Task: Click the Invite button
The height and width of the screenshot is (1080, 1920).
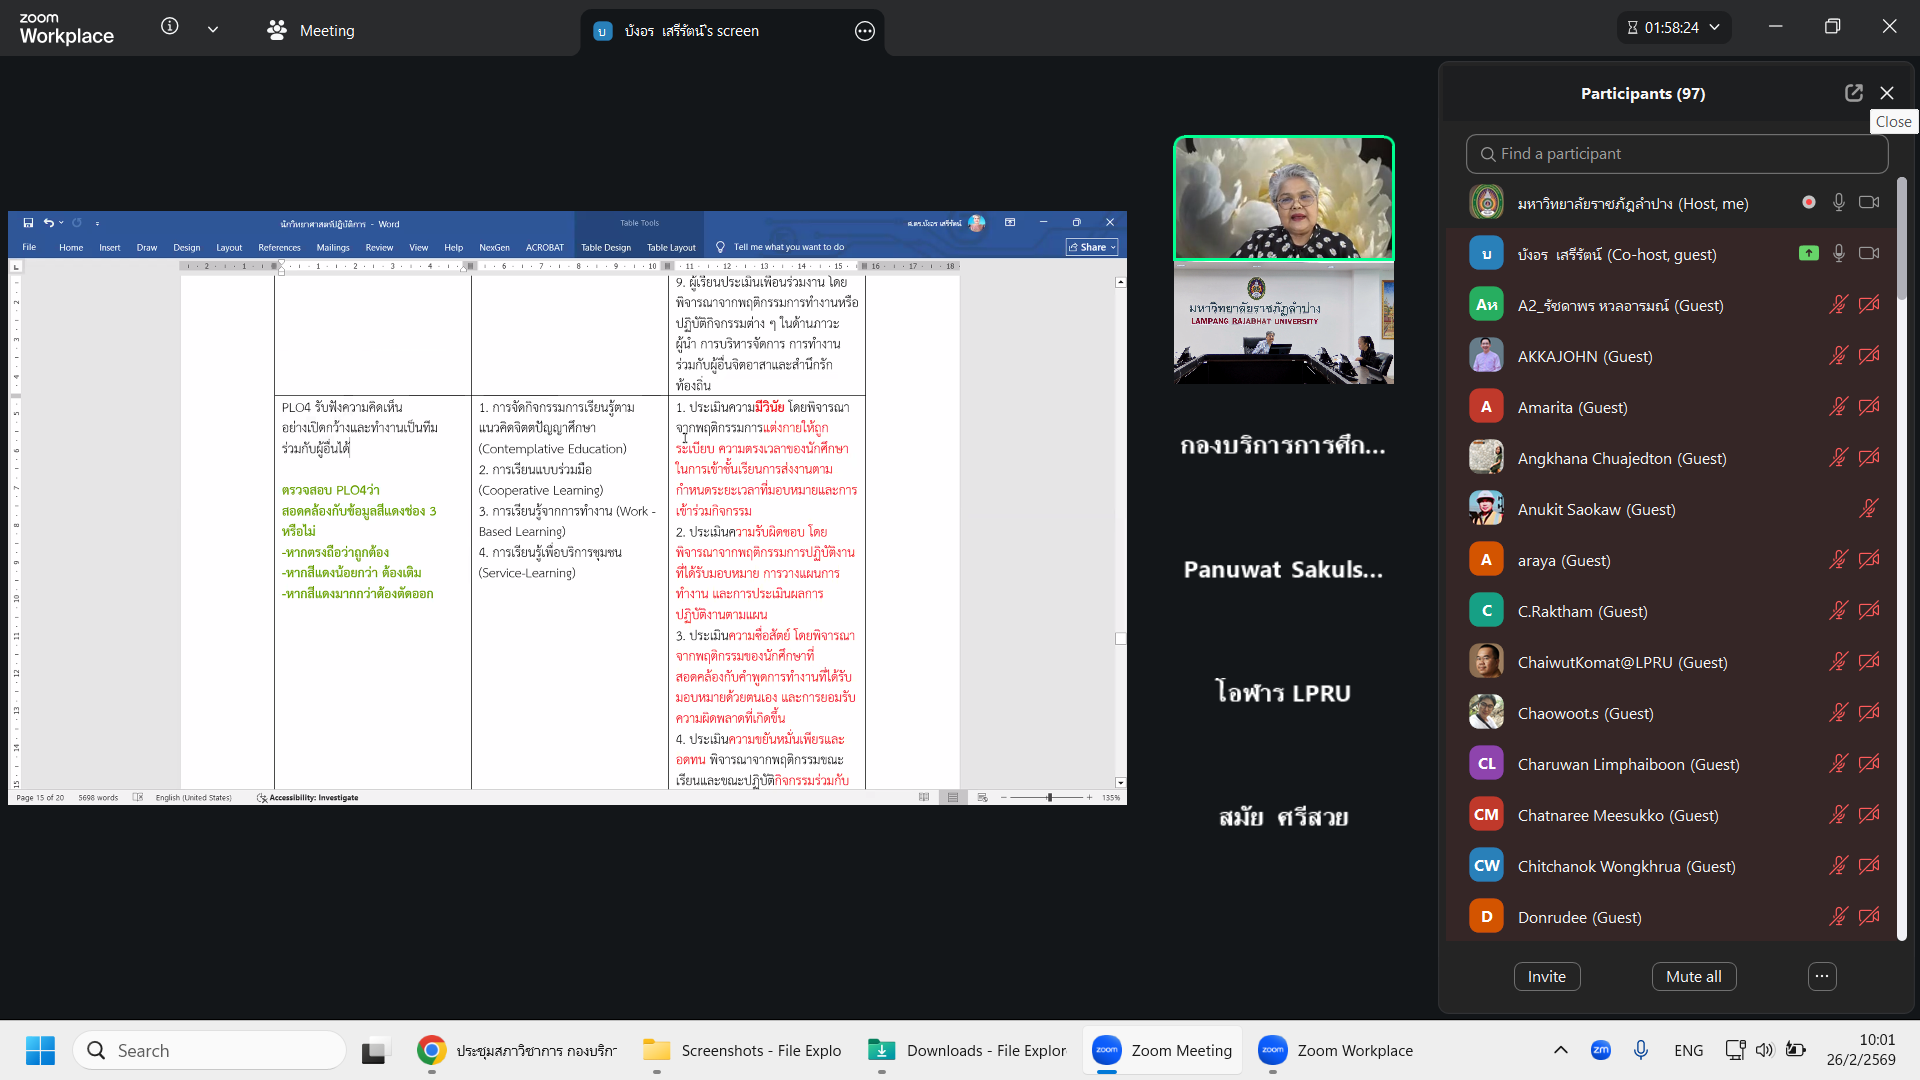Action: (x=1546, y=976)
